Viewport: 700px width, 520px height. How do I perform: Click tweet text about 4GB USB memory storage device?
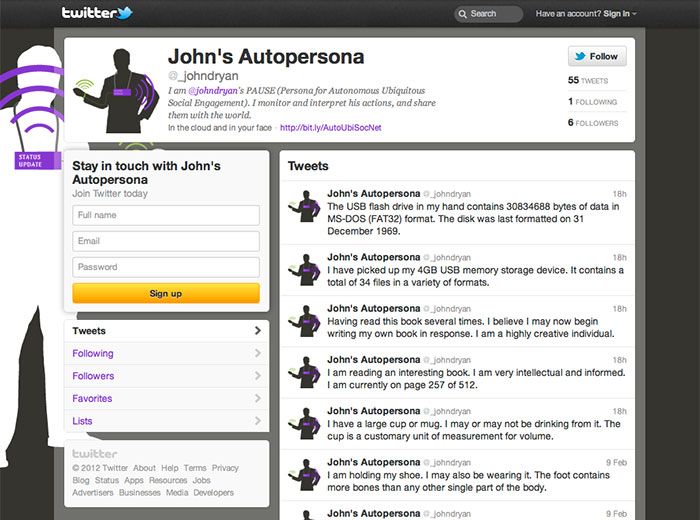tap(475, 276)
